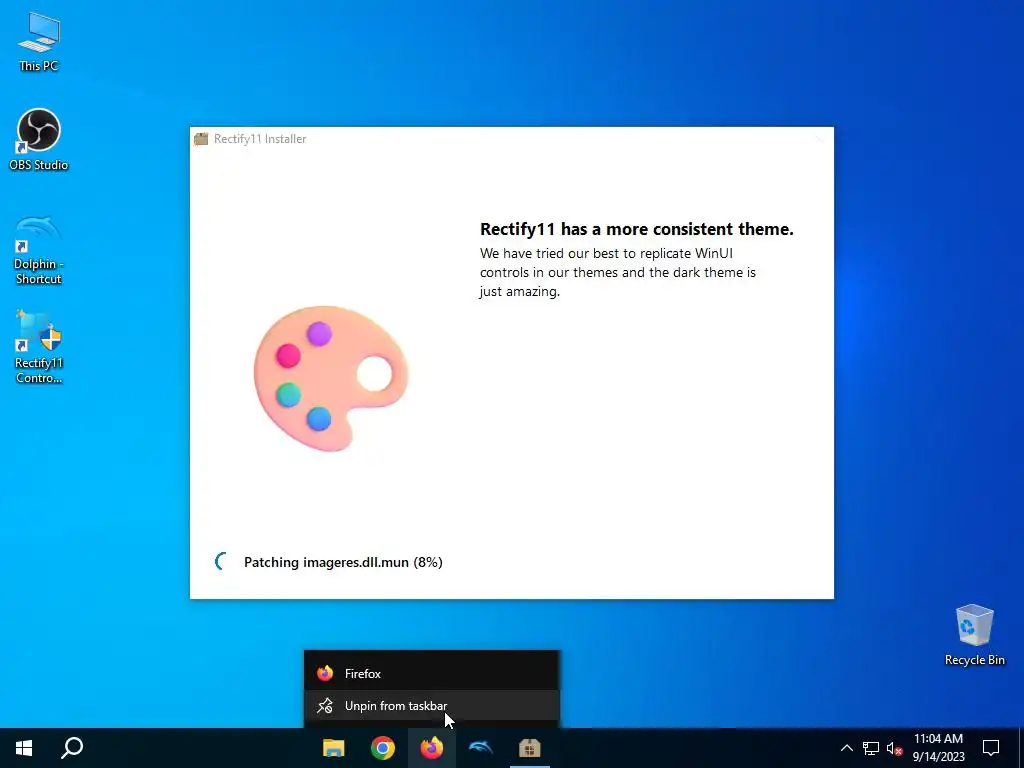Open the notification center icon
The image size is (1024, 768).
pos(991,748)
